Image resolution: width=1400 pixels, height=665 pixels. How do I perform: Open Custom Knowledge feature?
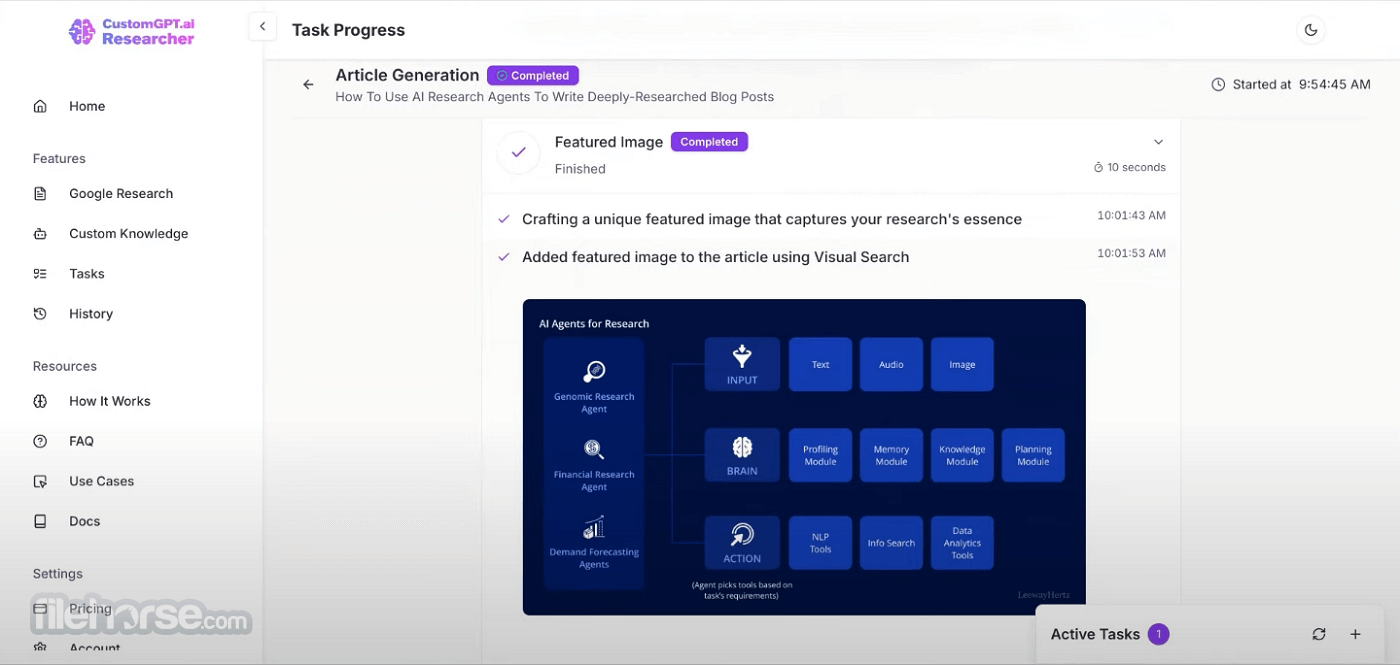click(x=128, y=234)
